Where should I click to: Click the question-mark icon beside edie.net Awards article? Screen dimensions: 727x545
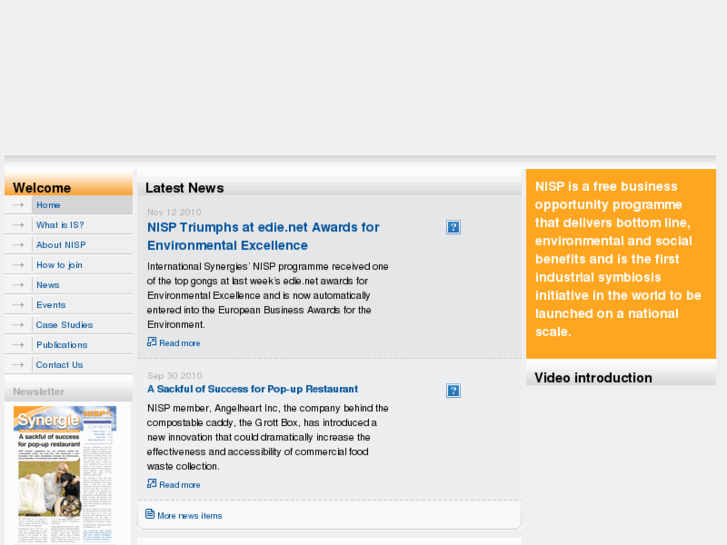[x=453, y=227]
